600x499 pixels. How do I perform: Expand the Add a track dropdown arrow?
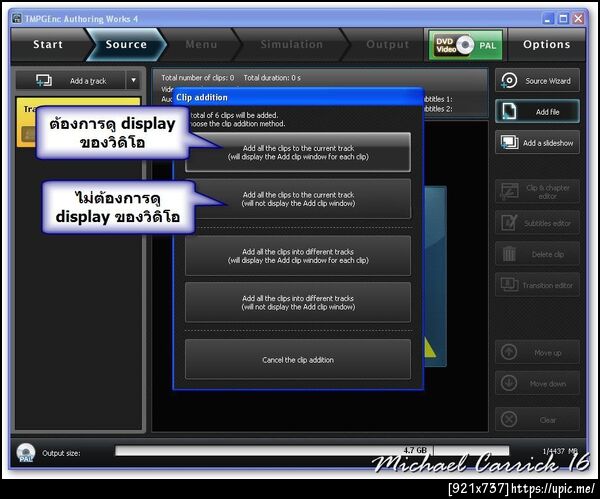pos(134,81)
